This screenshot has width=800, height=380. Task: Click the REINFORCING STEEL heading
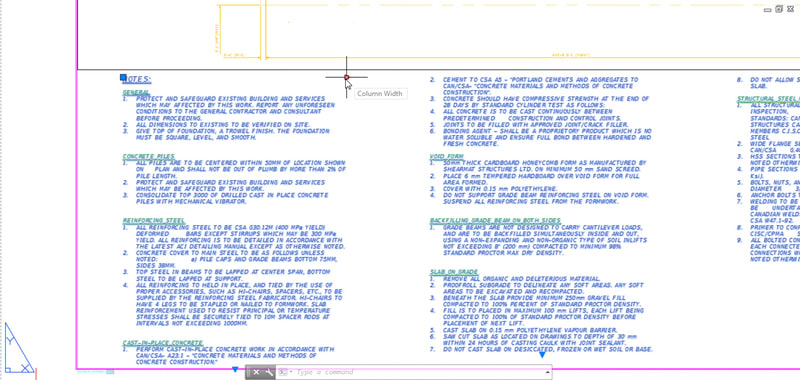(154, 221)
